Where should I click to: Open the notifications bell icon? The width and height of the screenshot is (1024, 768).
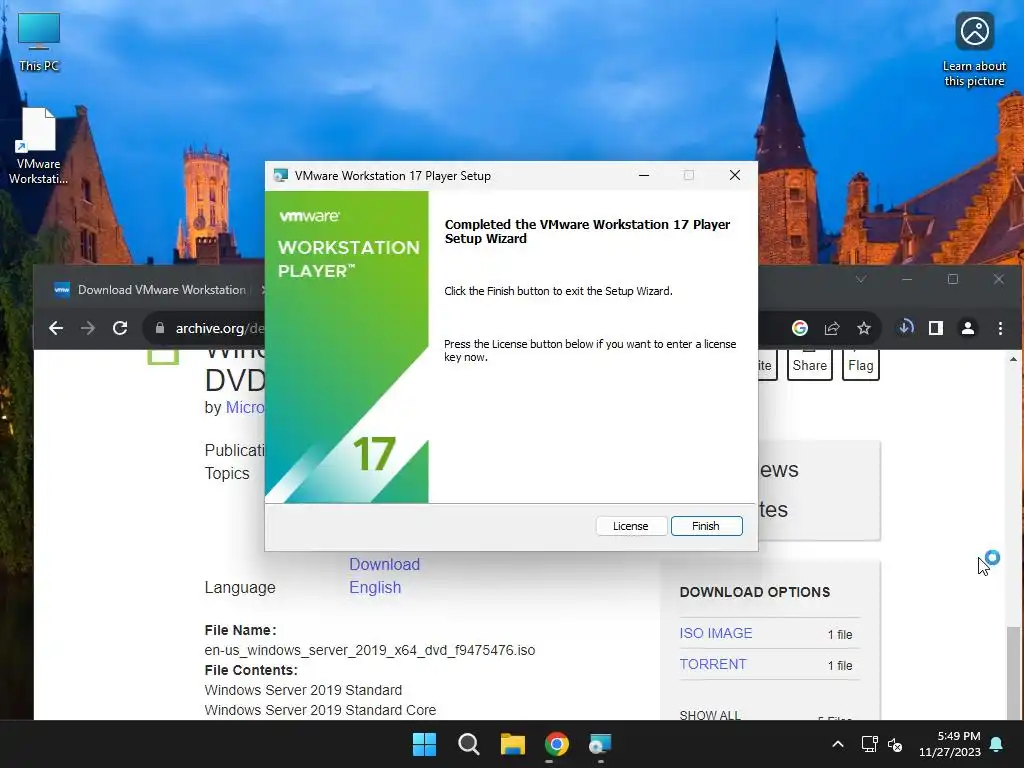click(x=997, y=744)
